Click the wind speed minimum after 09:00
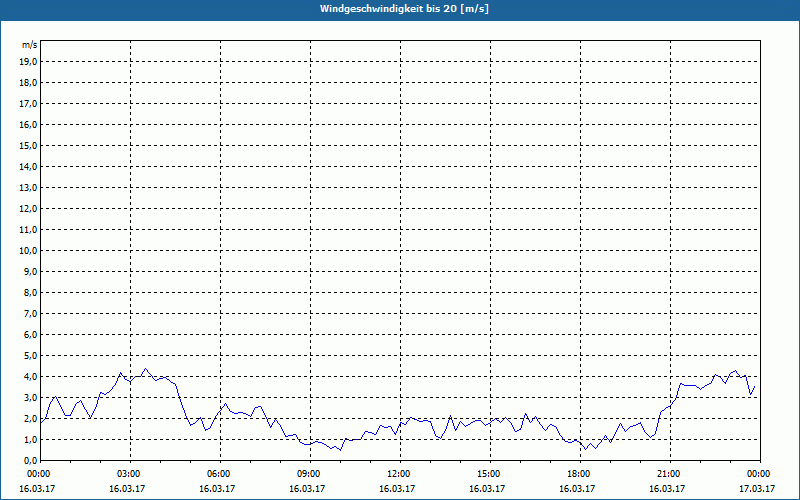Image resolution: width=800 pixels, height=500 pixels. [340, 450]
